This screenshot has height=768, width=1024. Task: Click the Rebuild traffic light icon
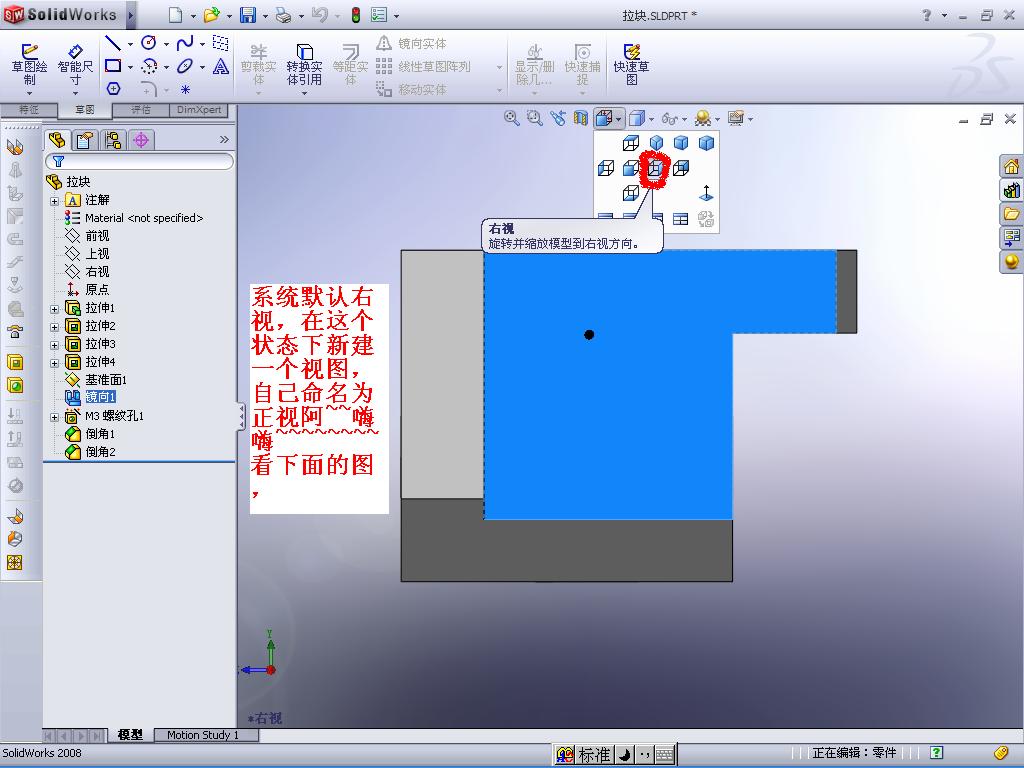click(x=356, y=15)
